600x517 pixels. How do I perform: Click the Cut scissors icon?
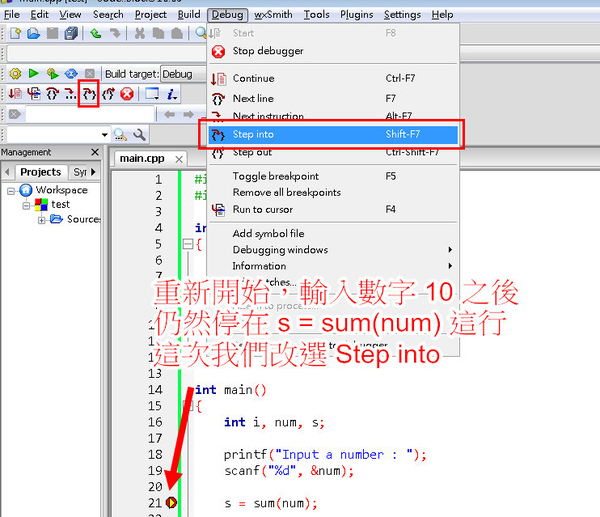[x=140, y=34]
